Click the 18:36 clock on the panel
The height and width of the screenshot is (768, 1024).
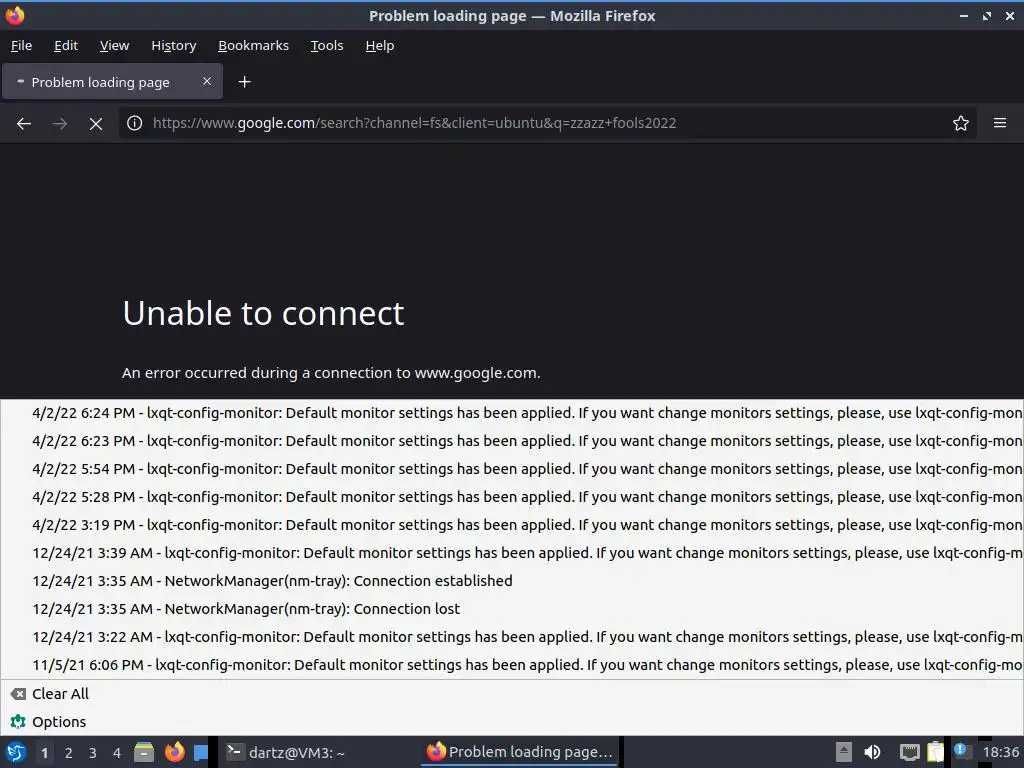[x=1000, y=752]
